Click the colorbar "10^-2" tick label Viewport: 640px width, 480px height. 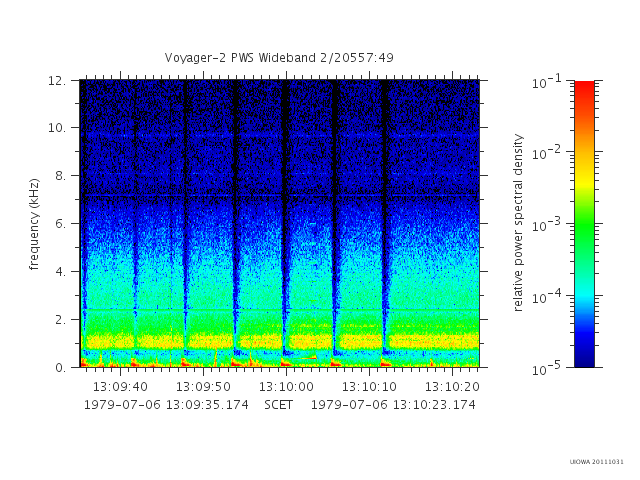click(x=547, y=153)
